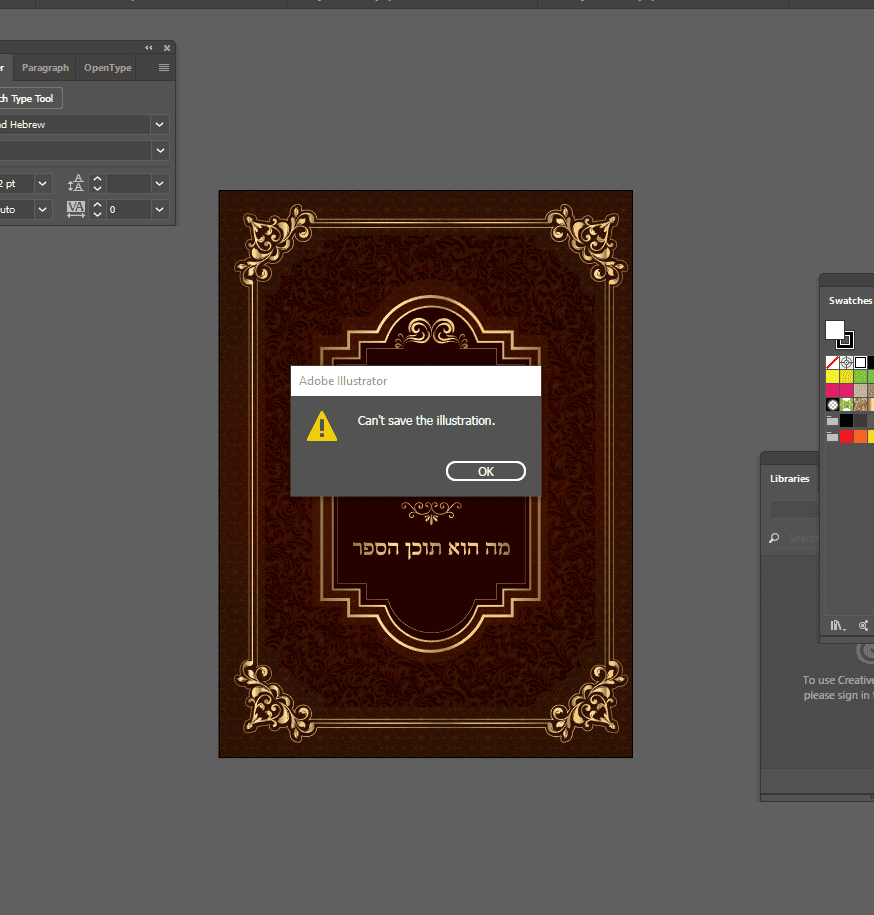The width and height of the screenshot is (874, 915).
Task: Click the grays color group folder icon
Action: [x=833, y=420]
